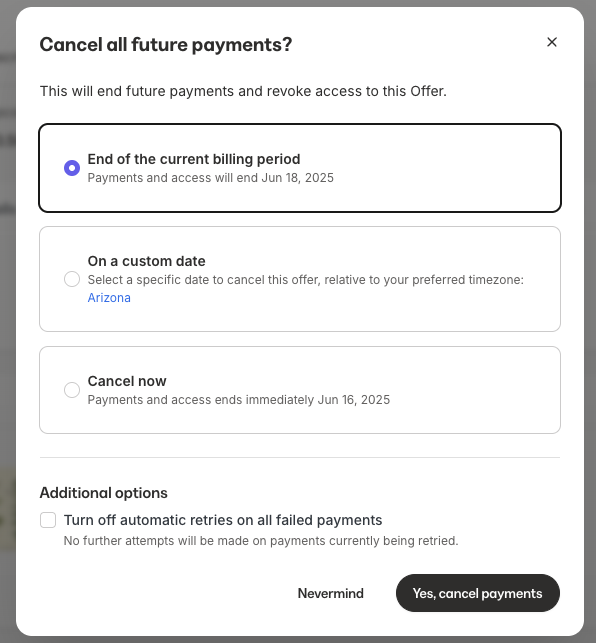This screenshot has height=643, width=596.
Task: Click the Nevermind button
Action: click(331, 593)
